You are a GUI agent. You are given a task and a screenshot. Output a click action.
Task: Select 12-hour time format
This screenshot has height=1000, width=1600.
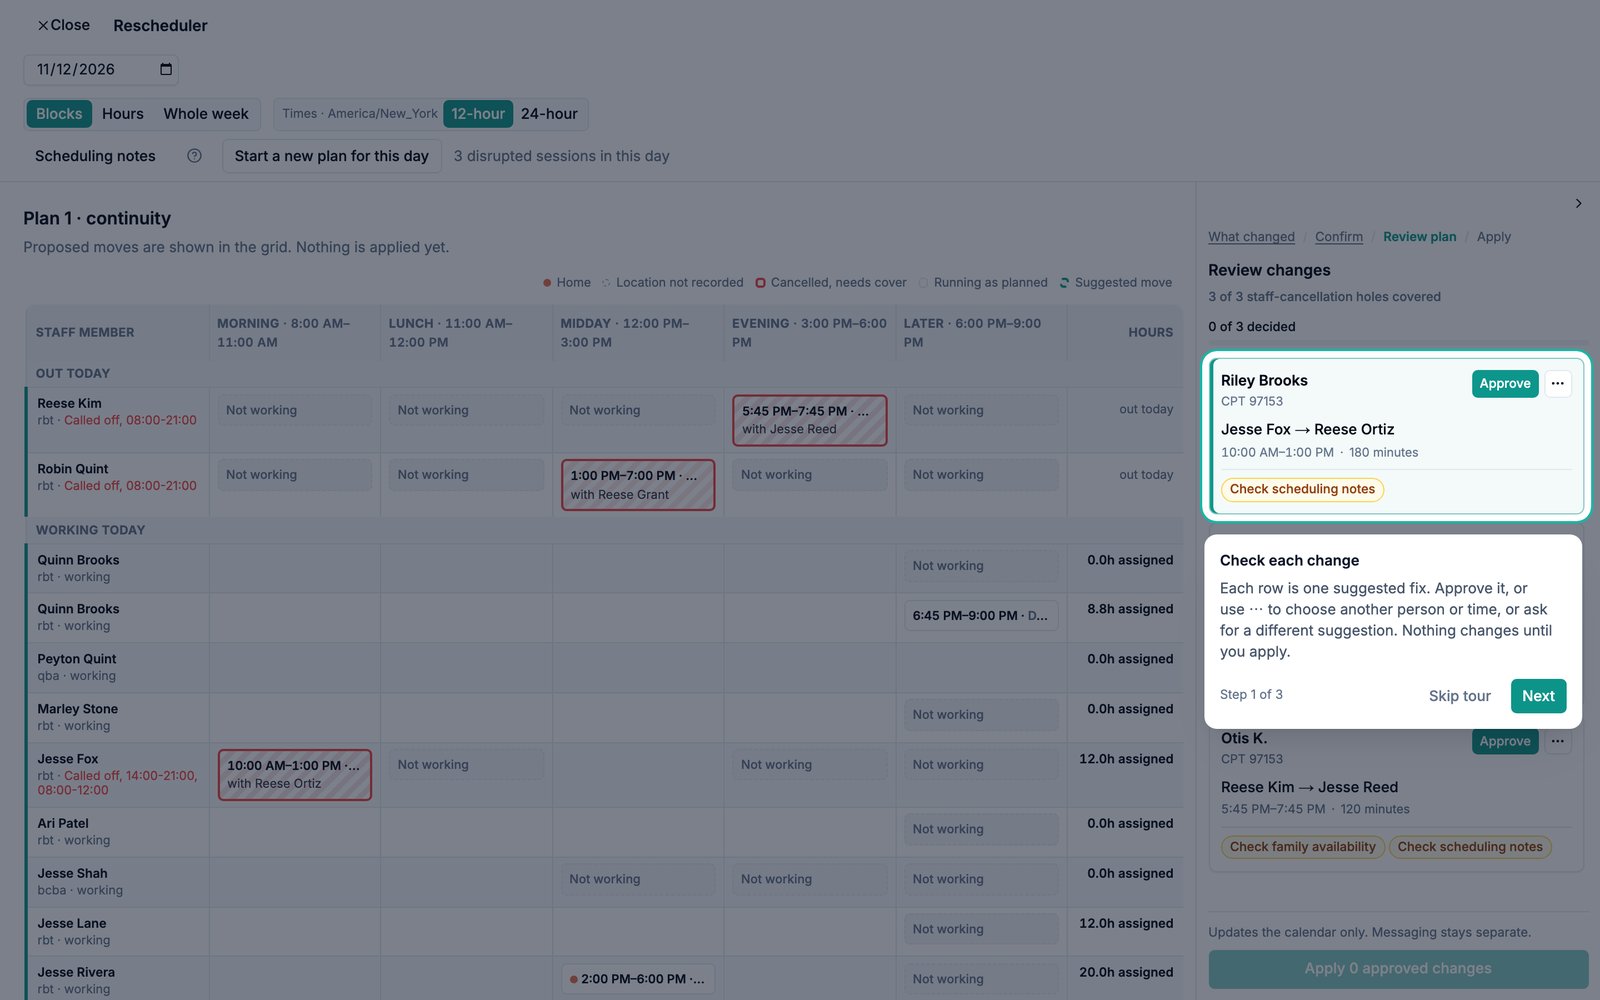pos(478,114)
